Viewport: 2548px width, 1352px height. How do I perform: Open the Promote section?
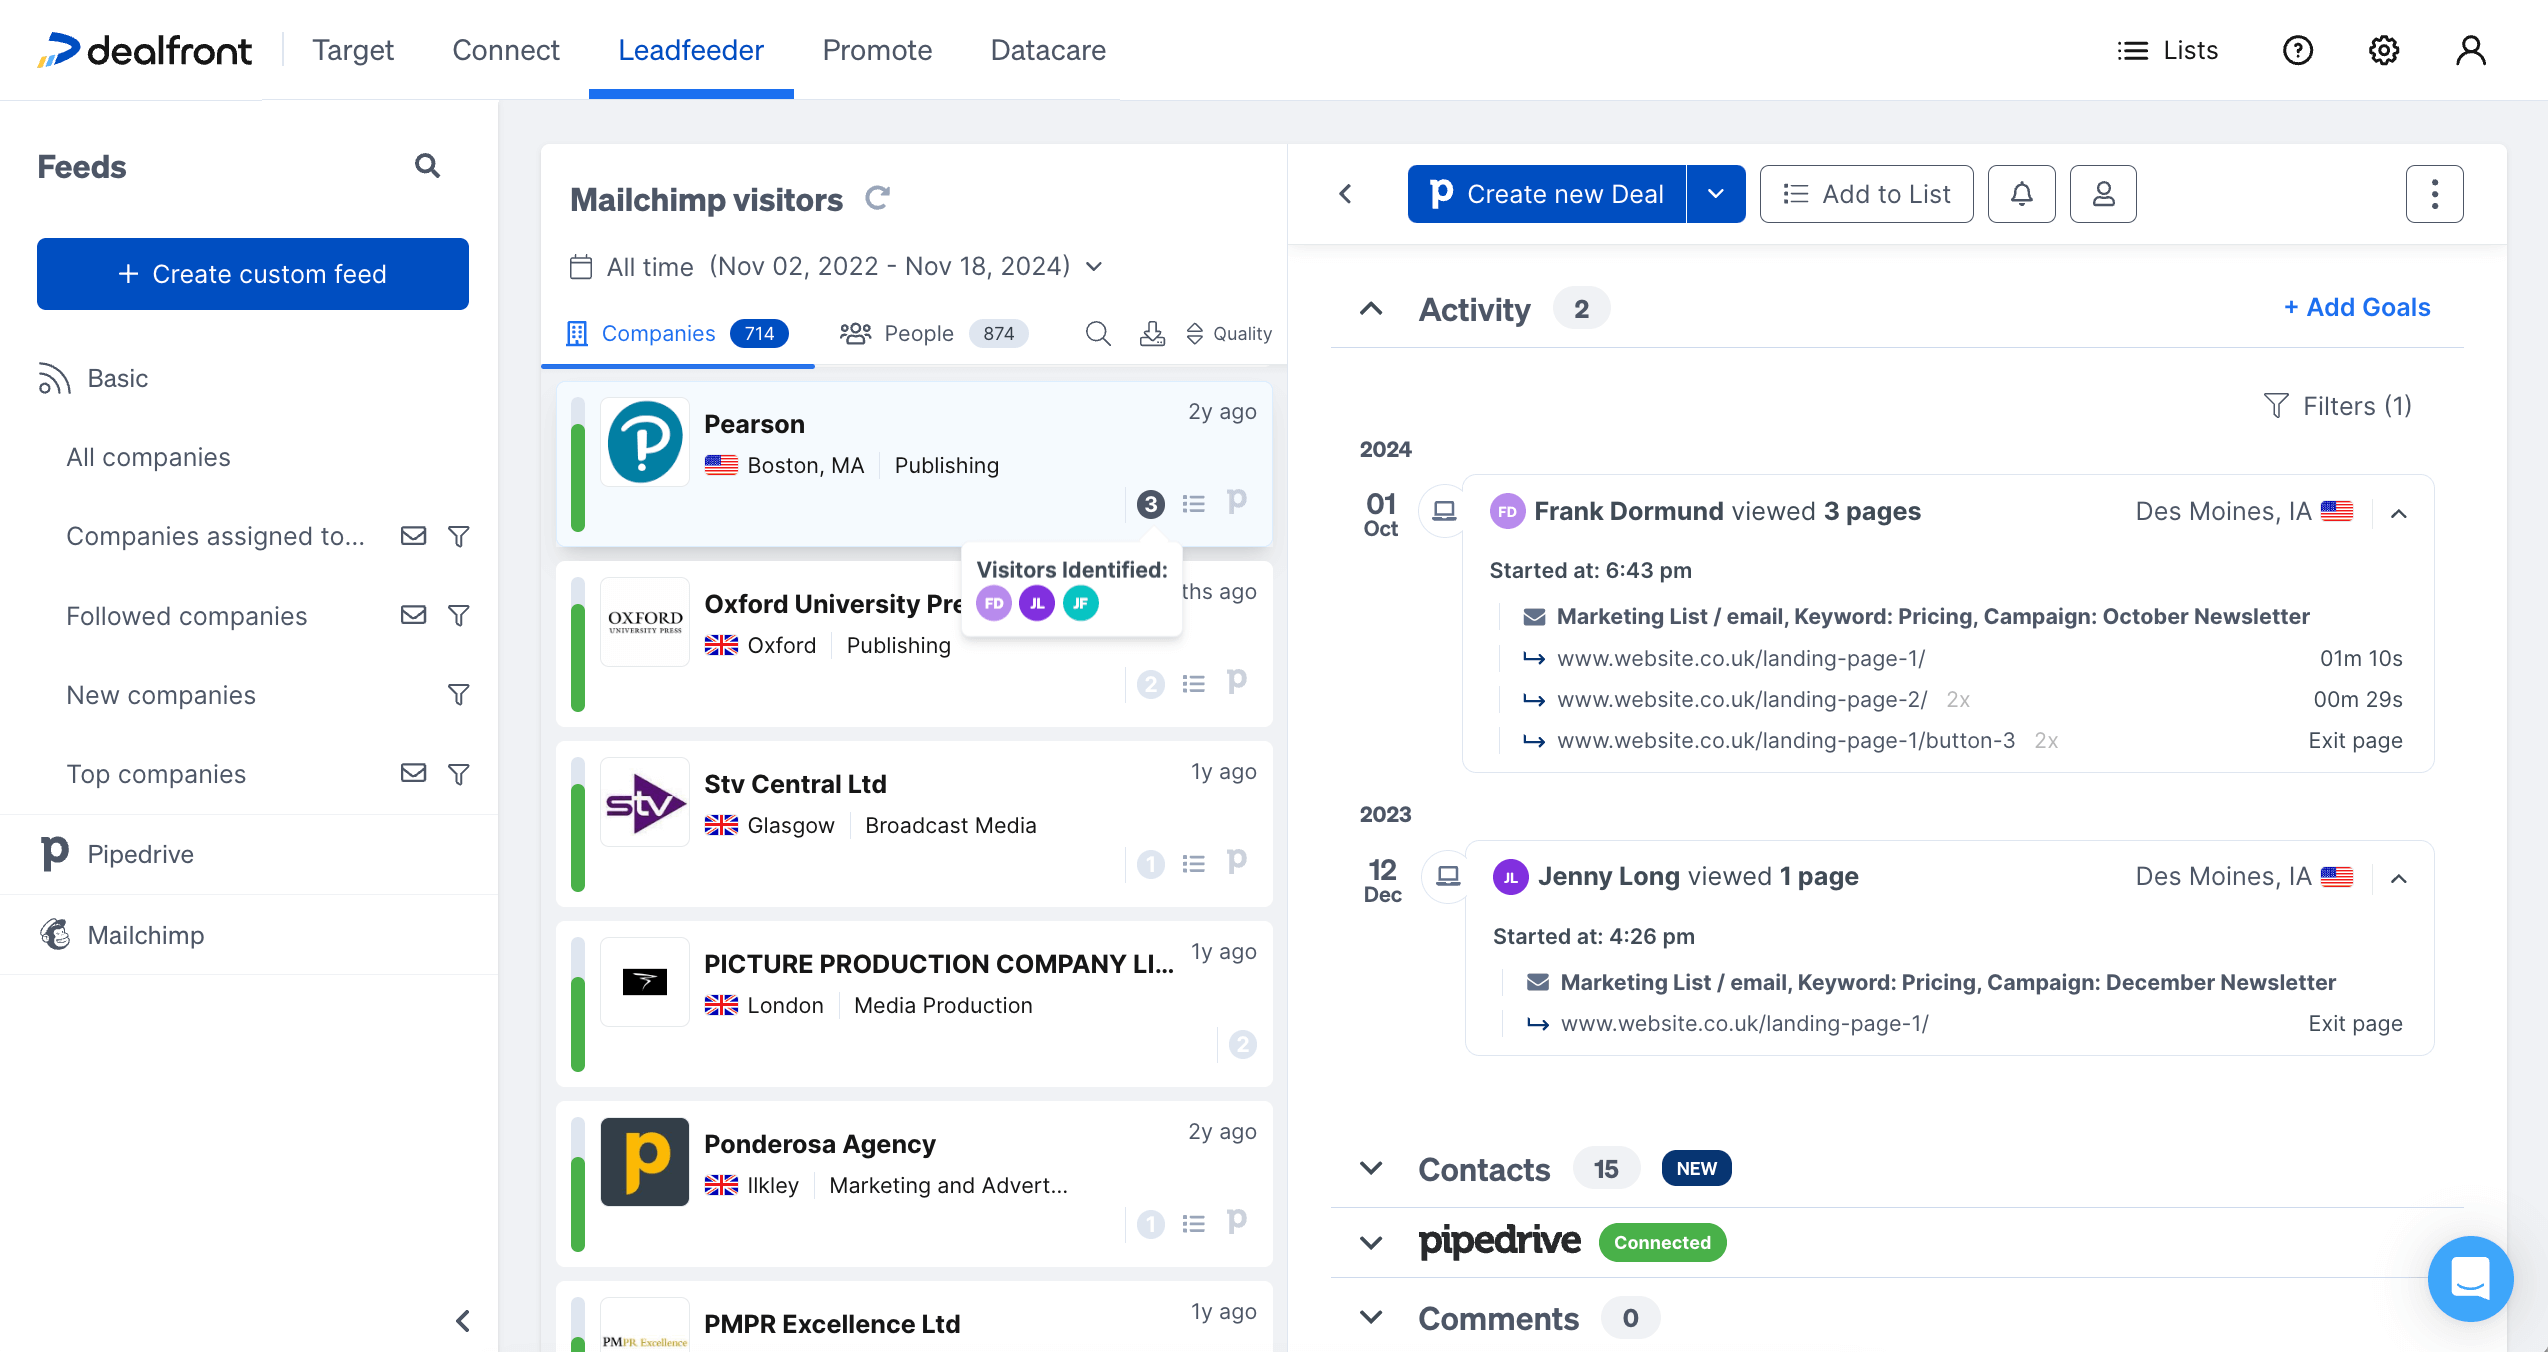(877, 50)
